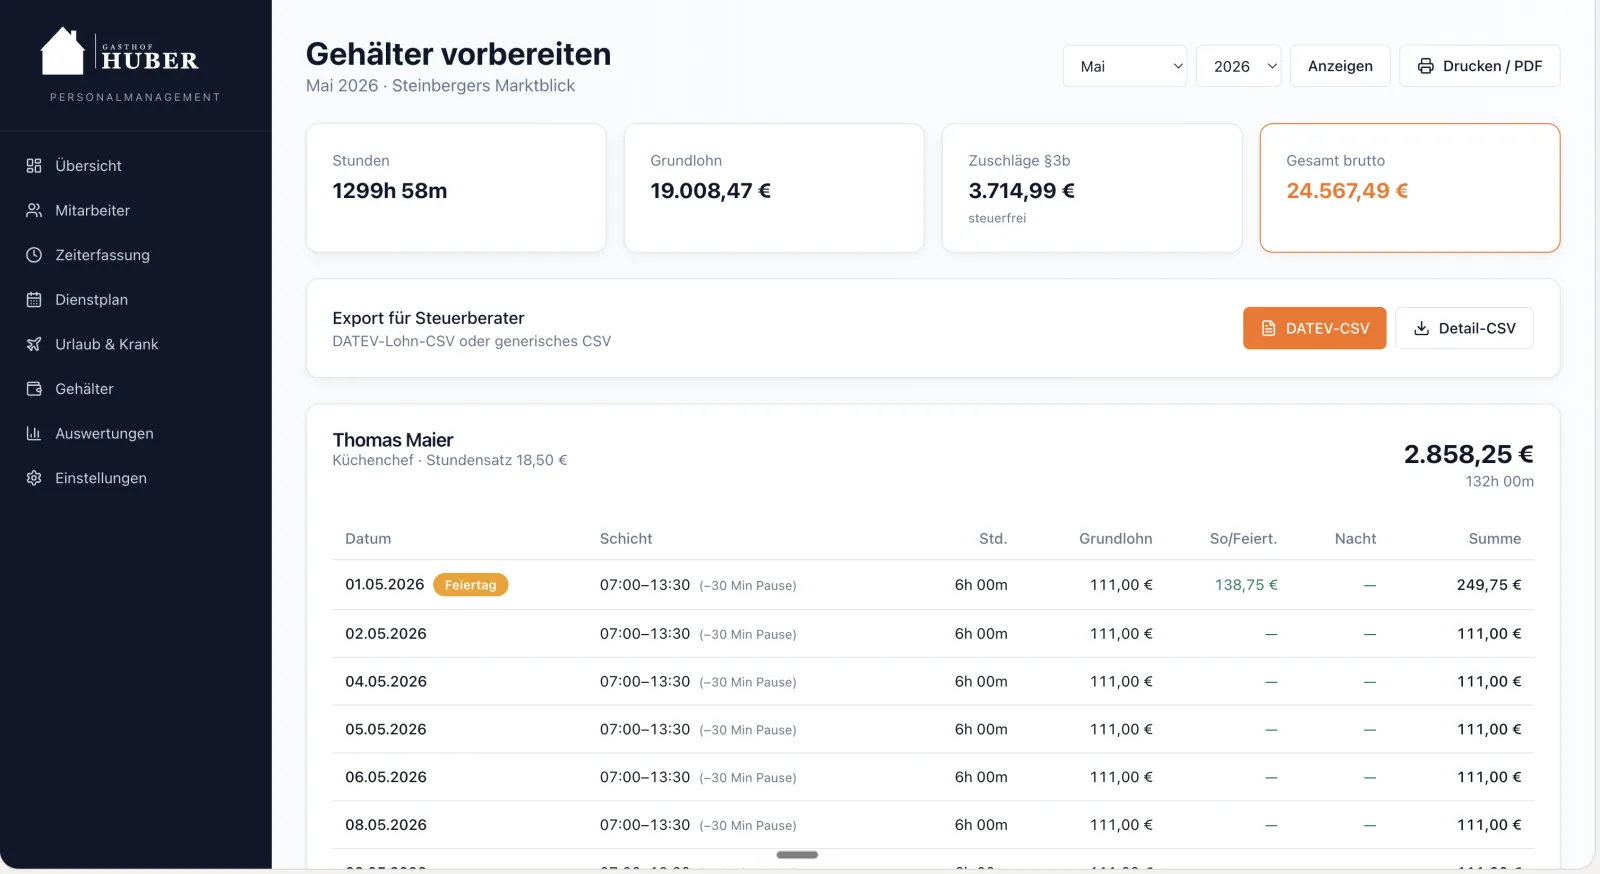
Task: Open the month dropdown showing Mai
Action: pos(1125,66)
